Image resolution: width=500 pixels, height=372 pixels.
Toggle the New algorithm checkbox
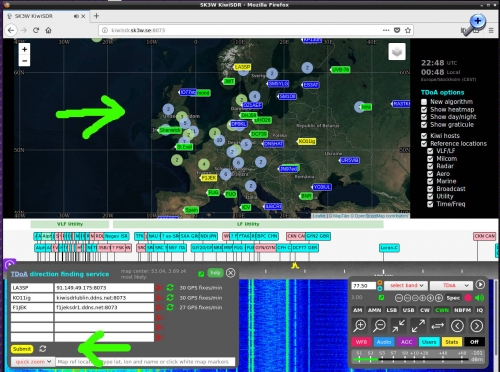[424, 102]
